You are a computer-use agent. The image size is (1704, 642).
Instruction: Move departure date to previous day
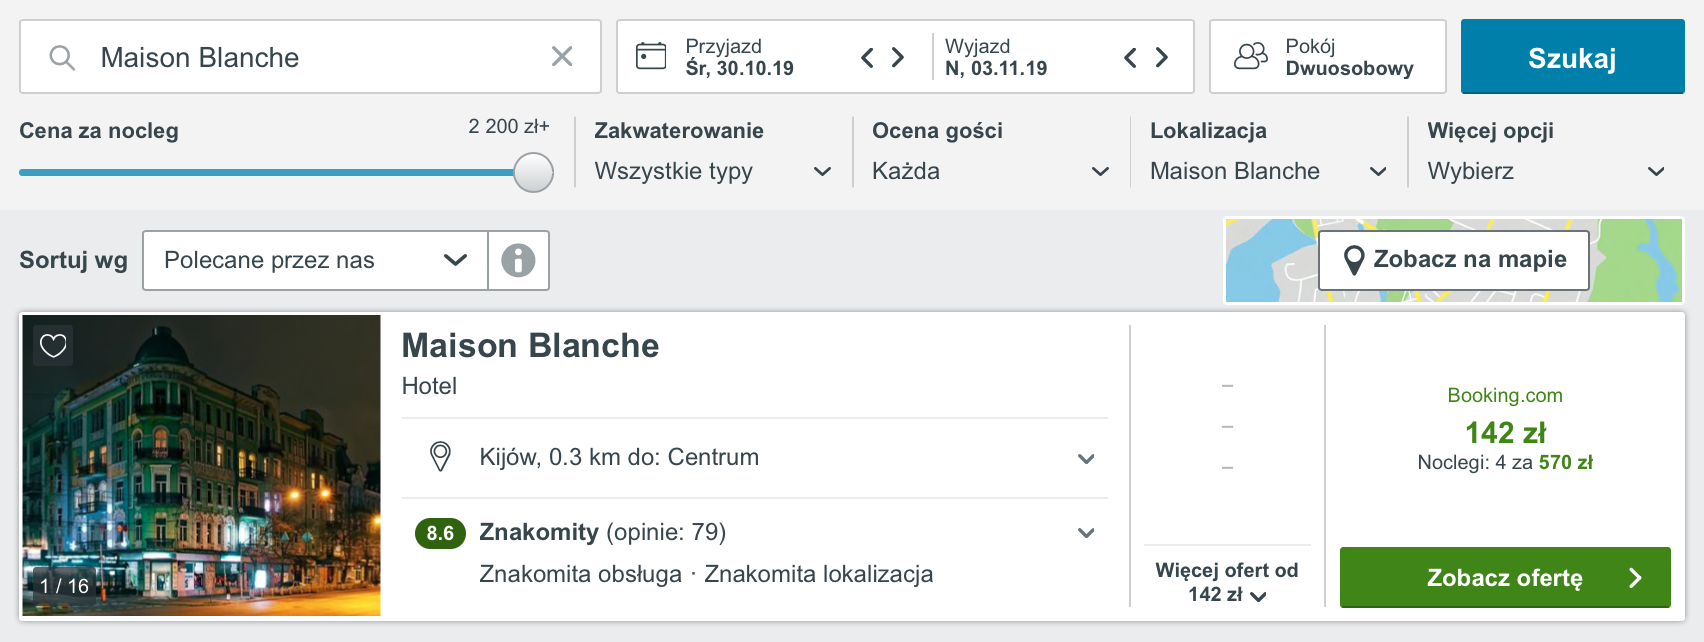coord(1130,58)
